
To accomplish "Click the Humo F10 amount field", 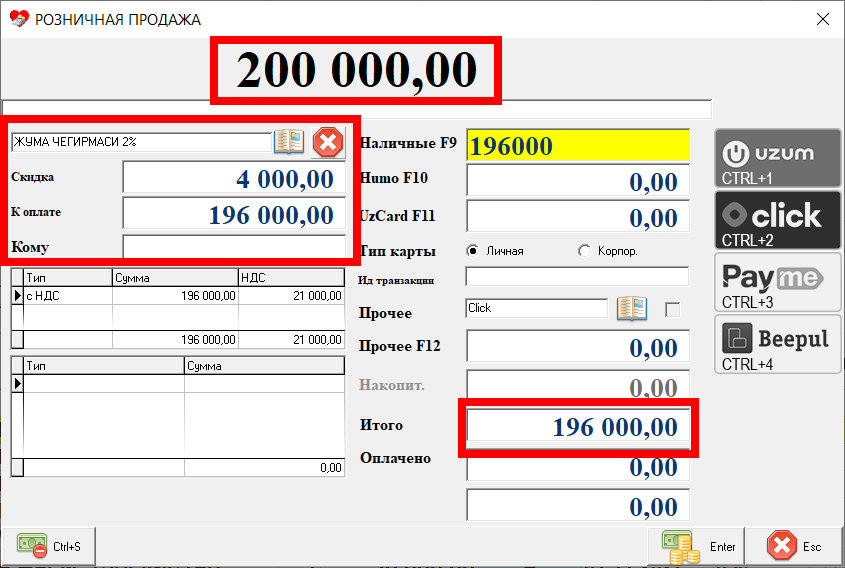I will point(578,181).
